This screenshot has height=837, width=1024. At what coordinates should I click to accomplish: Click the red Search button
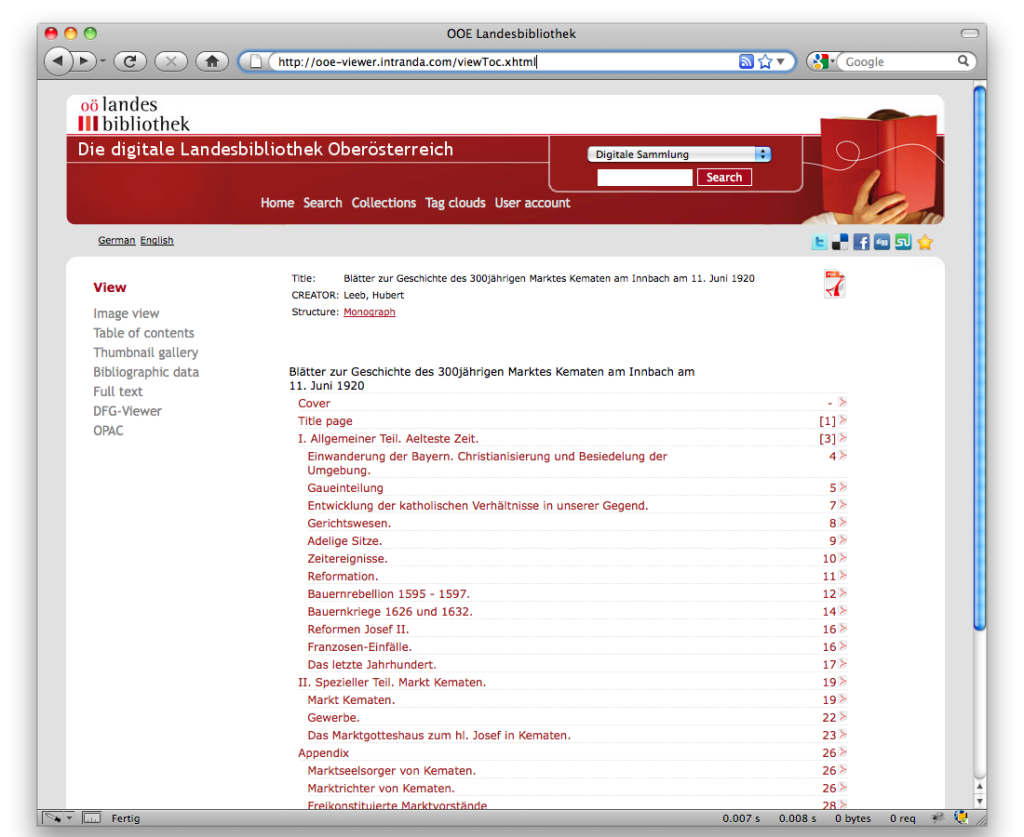coord(724,177)
